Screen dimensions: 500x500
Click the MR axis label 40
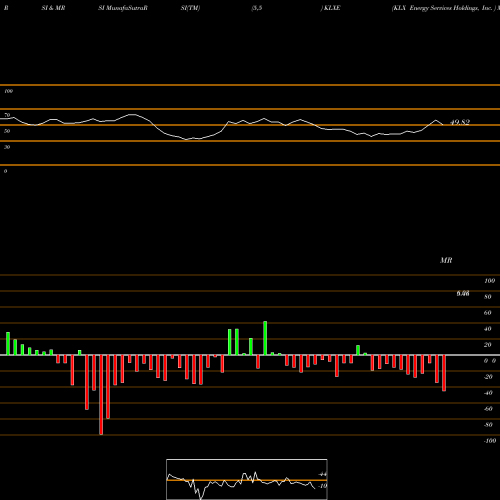tap(488, 329)
